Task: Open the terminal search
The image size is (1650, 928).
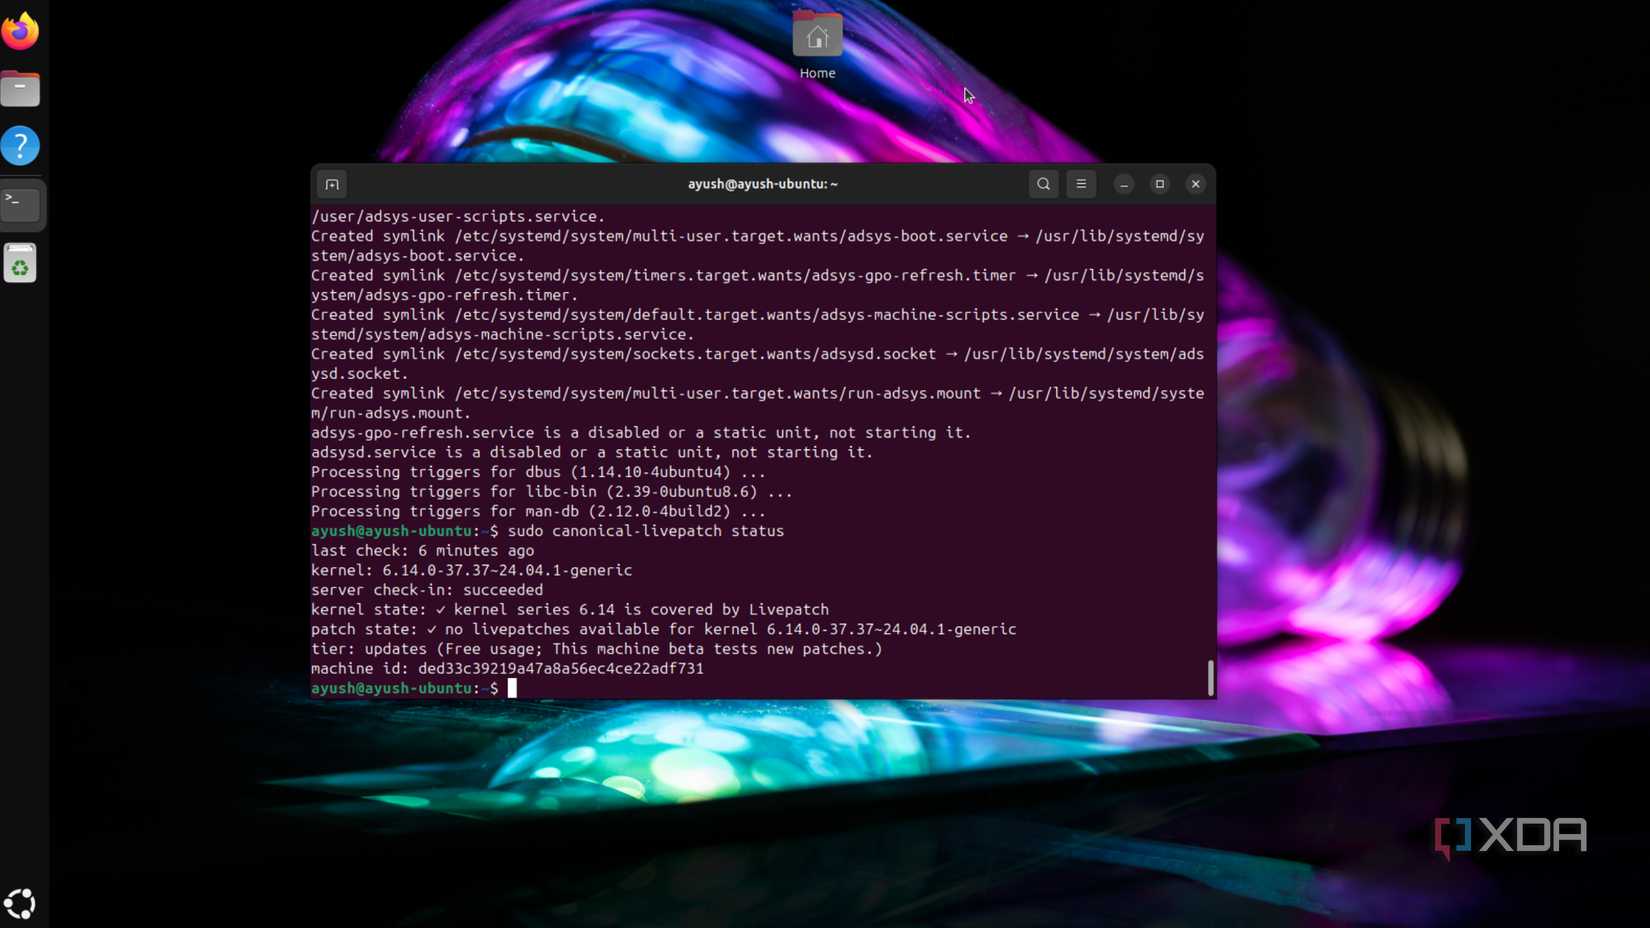Action: tap(1042, 184)
